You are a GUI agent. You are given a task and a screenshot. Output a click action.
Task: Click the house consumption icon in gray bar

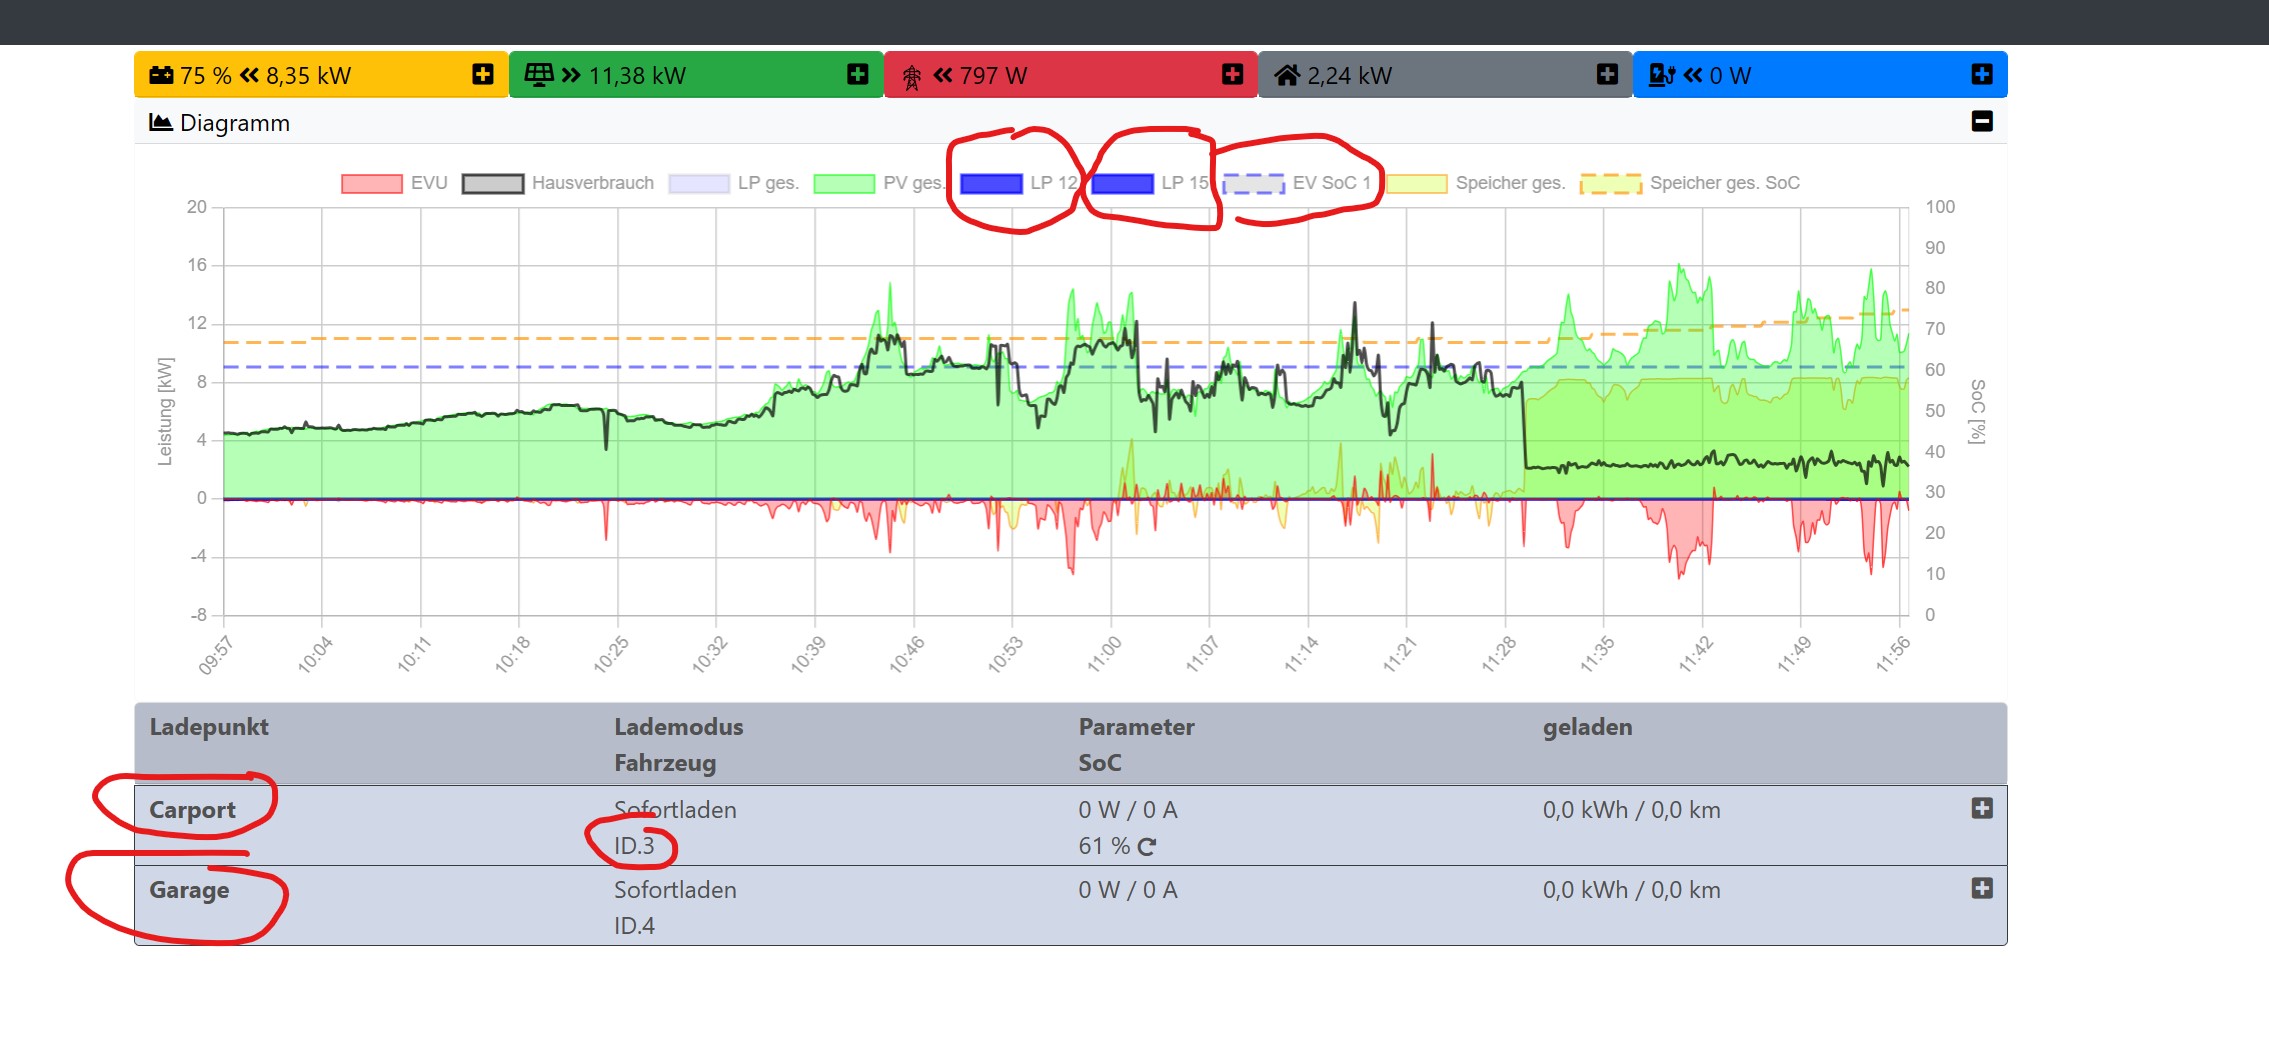tap(1286, 75)
